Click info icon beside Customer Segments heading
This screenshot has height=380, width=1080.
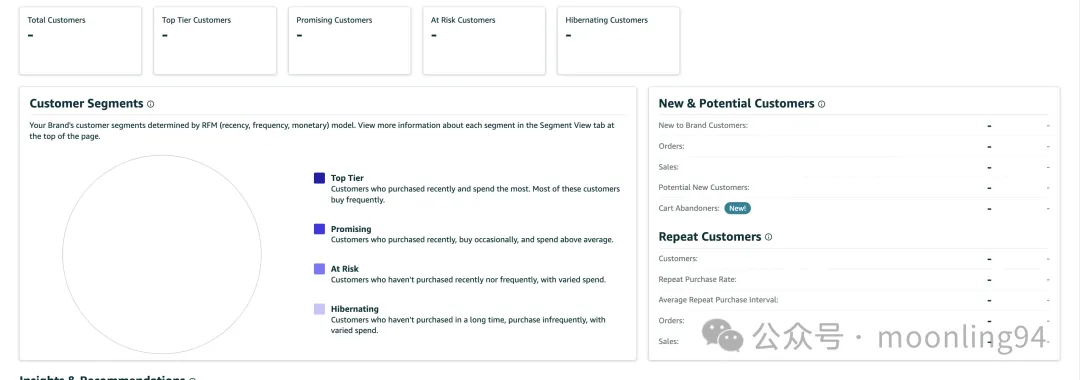pos(150,104)
